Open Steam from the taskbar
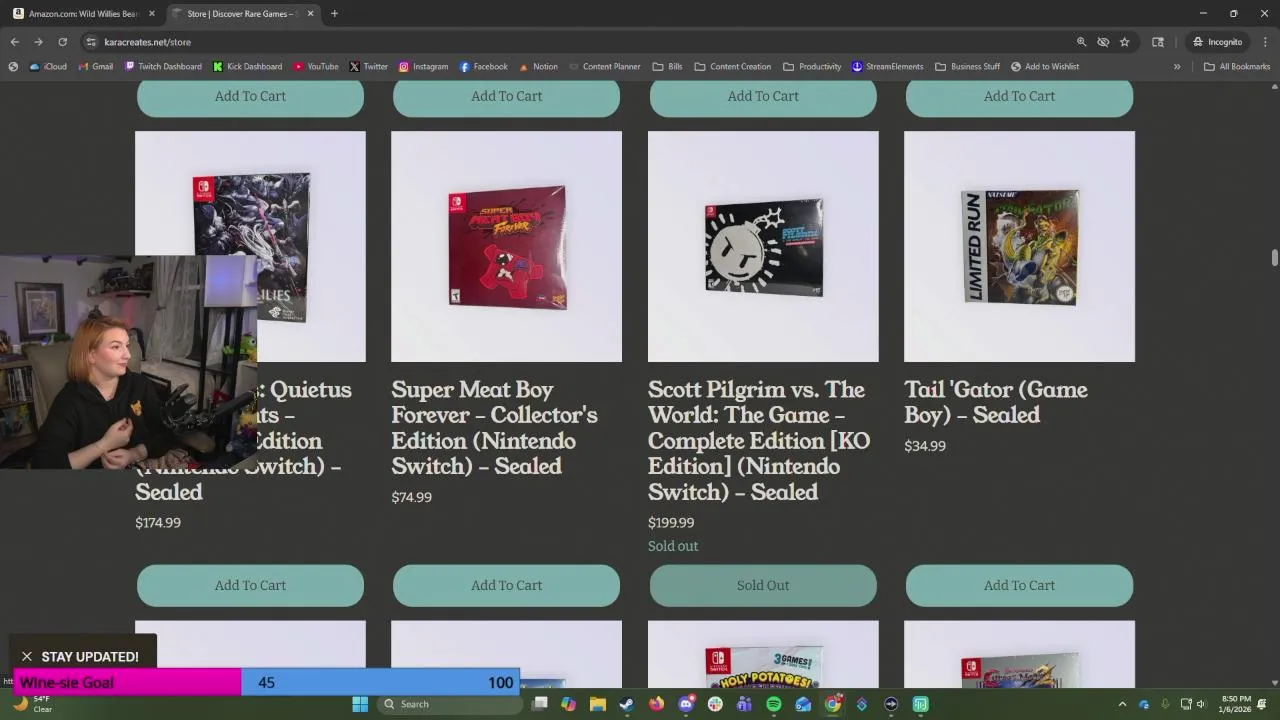Screen dimensions: 1280x720 (x=626, y=704)
